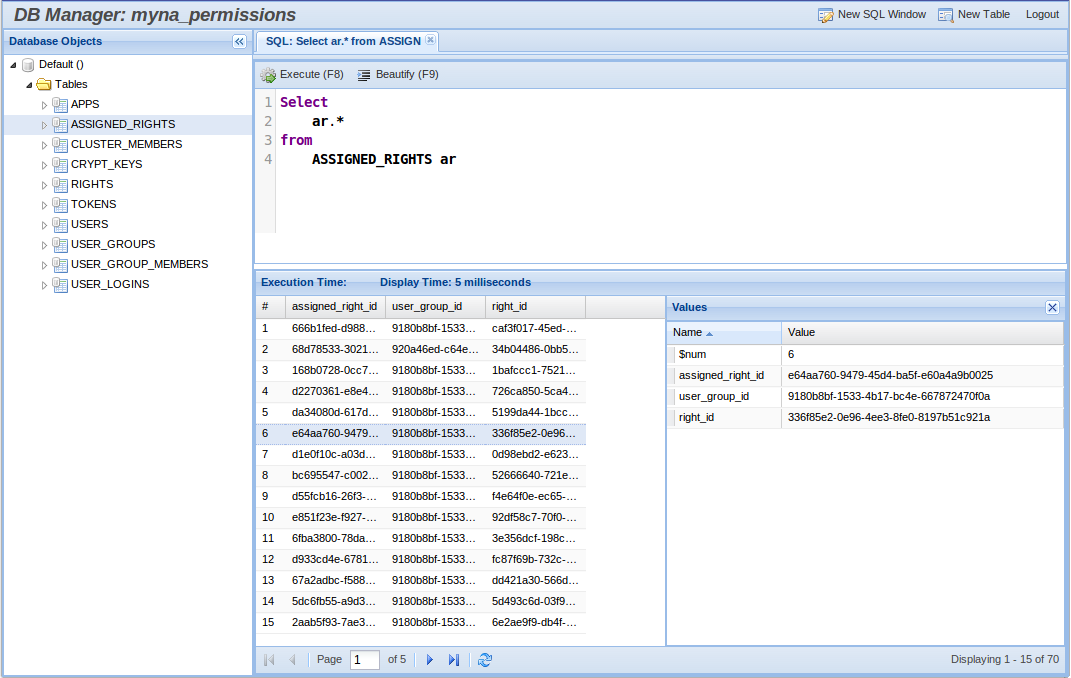This screenshot has width=1071, height=678.
Task: Collapse the Tables folder
Action: [28, 84]
